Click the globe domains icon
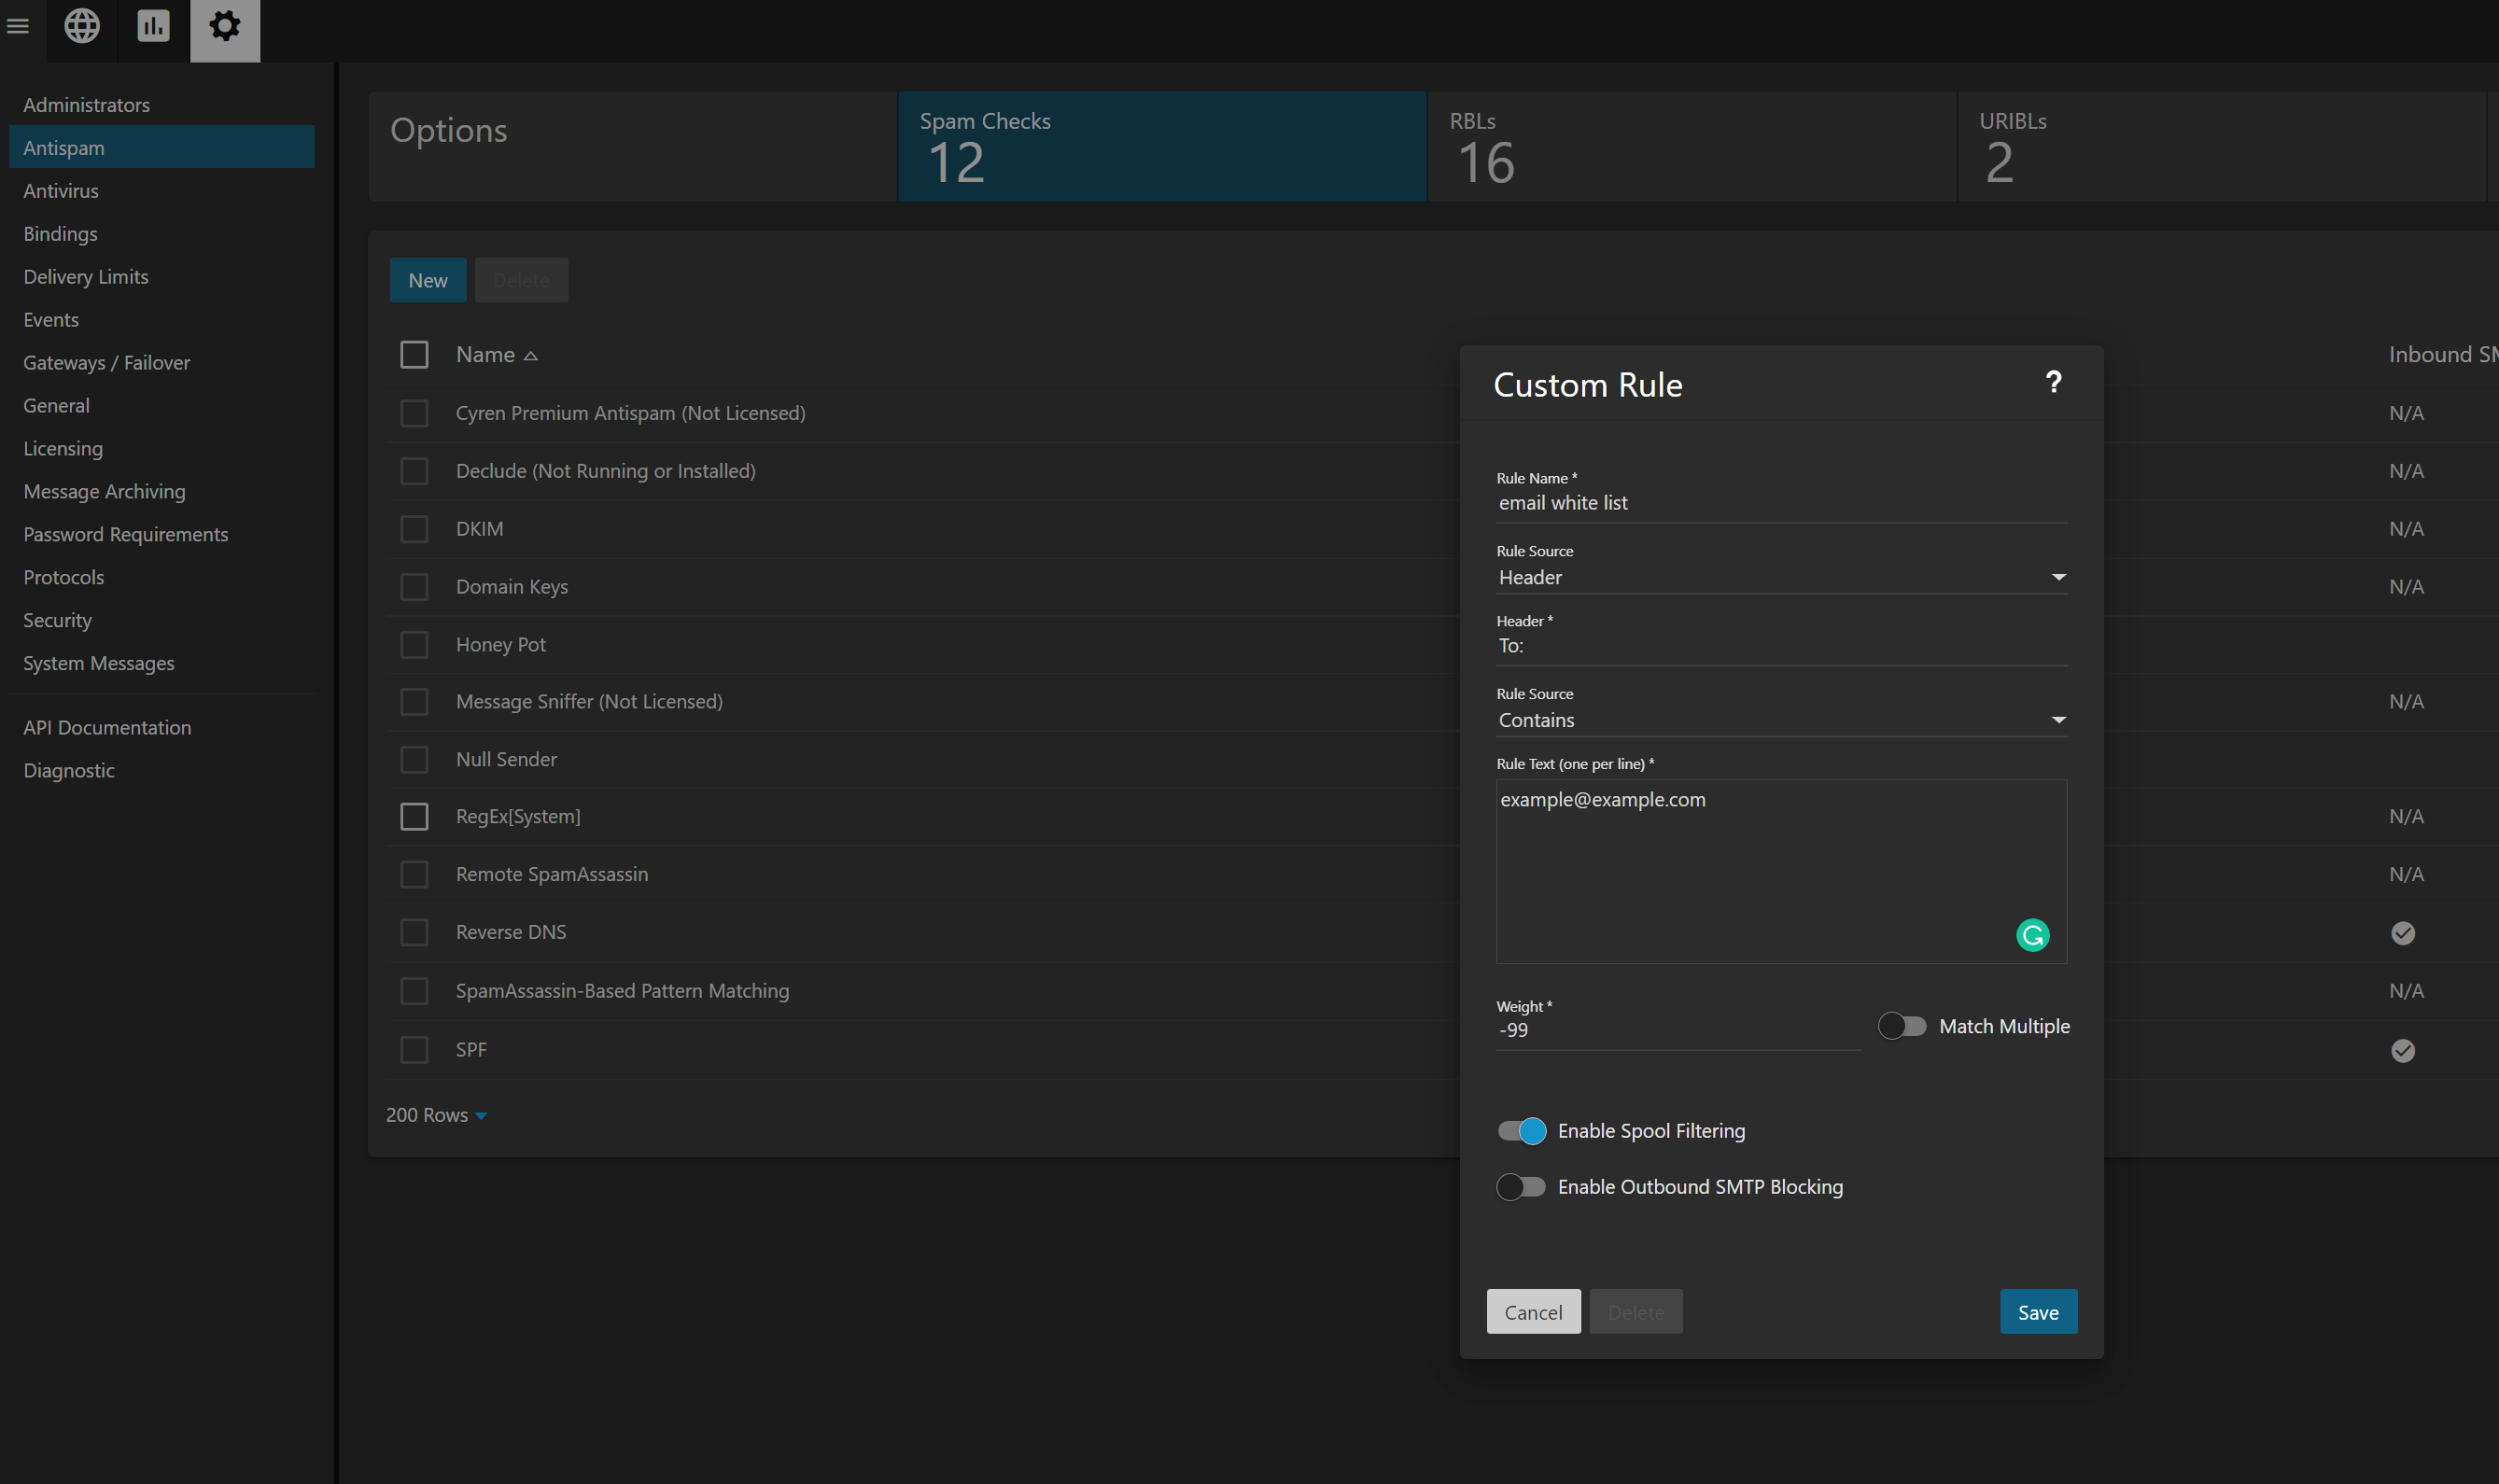The height and width of the screenshot is (1484, 2499). [82, 26]
